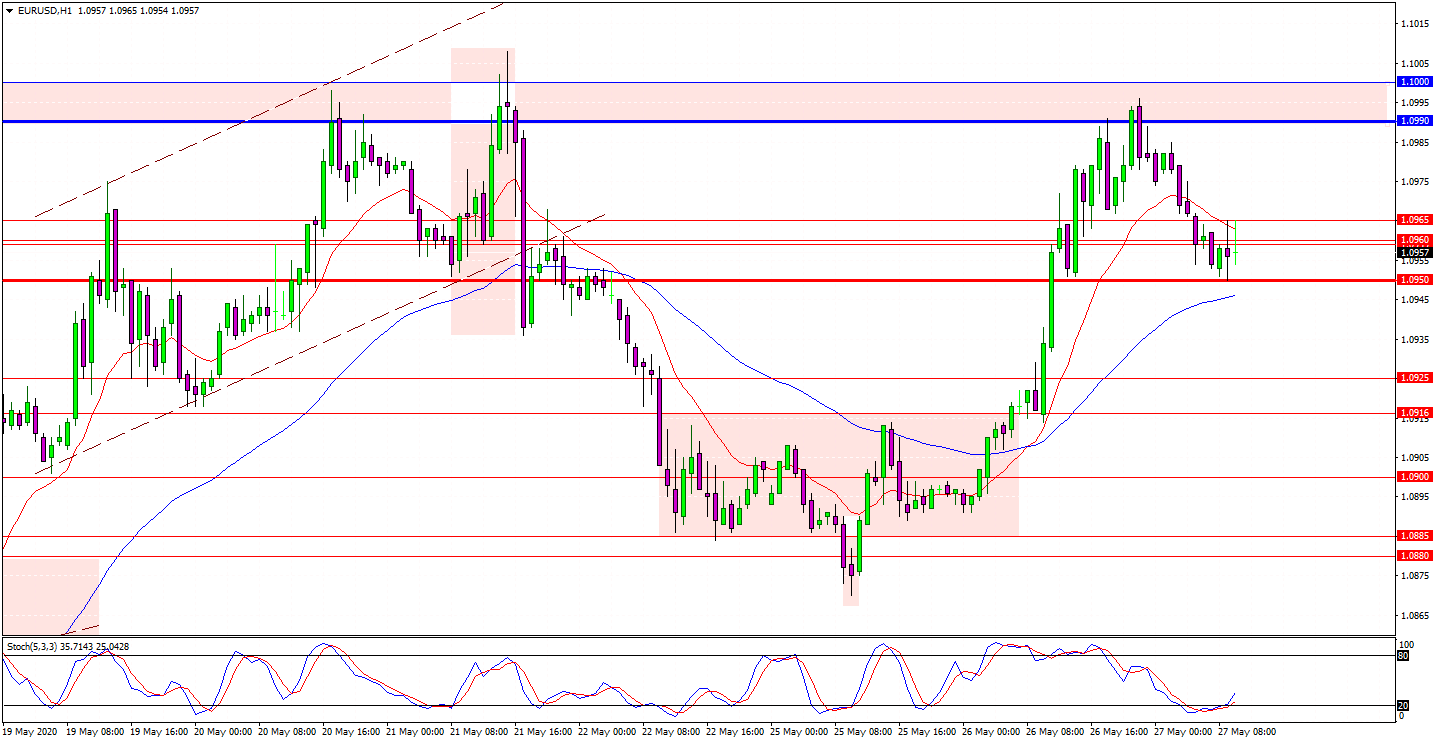Select the blue 1.0990 price label
The width and height of the screenshot is (1436, 743).
click(x=1415, y=121)
